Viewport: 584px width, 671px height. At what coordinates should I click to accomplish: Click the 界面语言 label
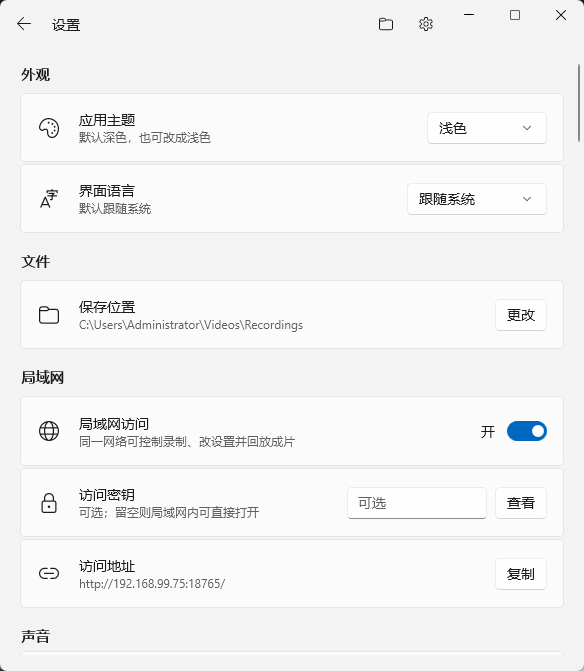click(x=107, y=191)
